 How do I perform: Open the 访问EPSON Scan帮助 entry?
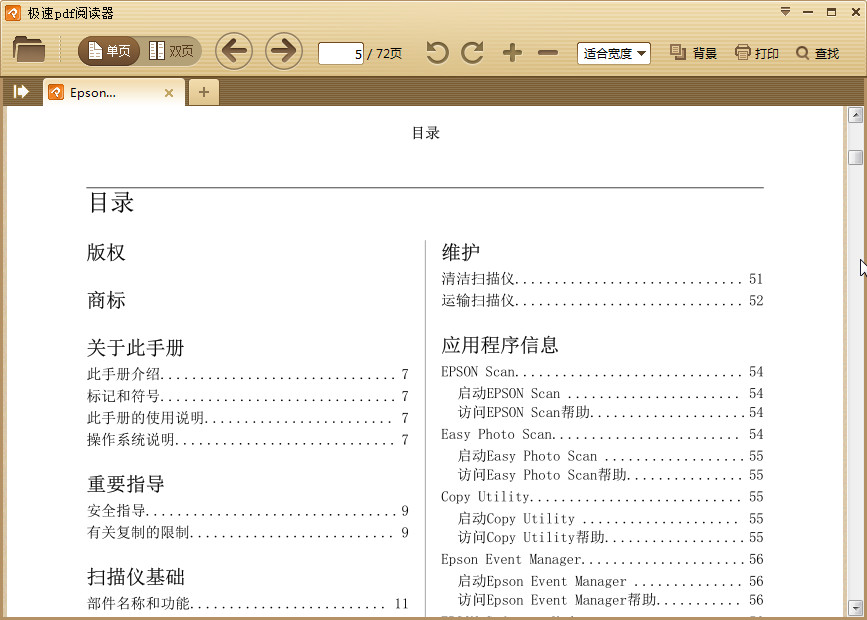(x=610, y=413)
